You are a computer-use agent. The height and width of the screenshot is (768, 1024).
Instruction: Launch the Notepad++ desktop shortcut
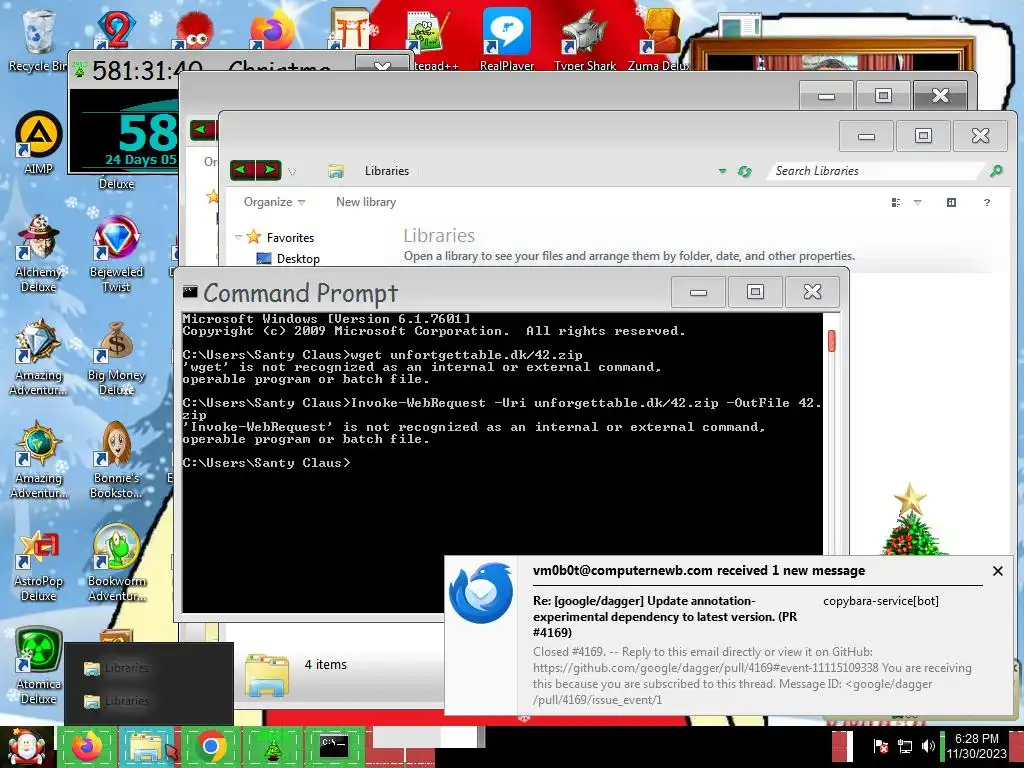click(x=428, y=38)
